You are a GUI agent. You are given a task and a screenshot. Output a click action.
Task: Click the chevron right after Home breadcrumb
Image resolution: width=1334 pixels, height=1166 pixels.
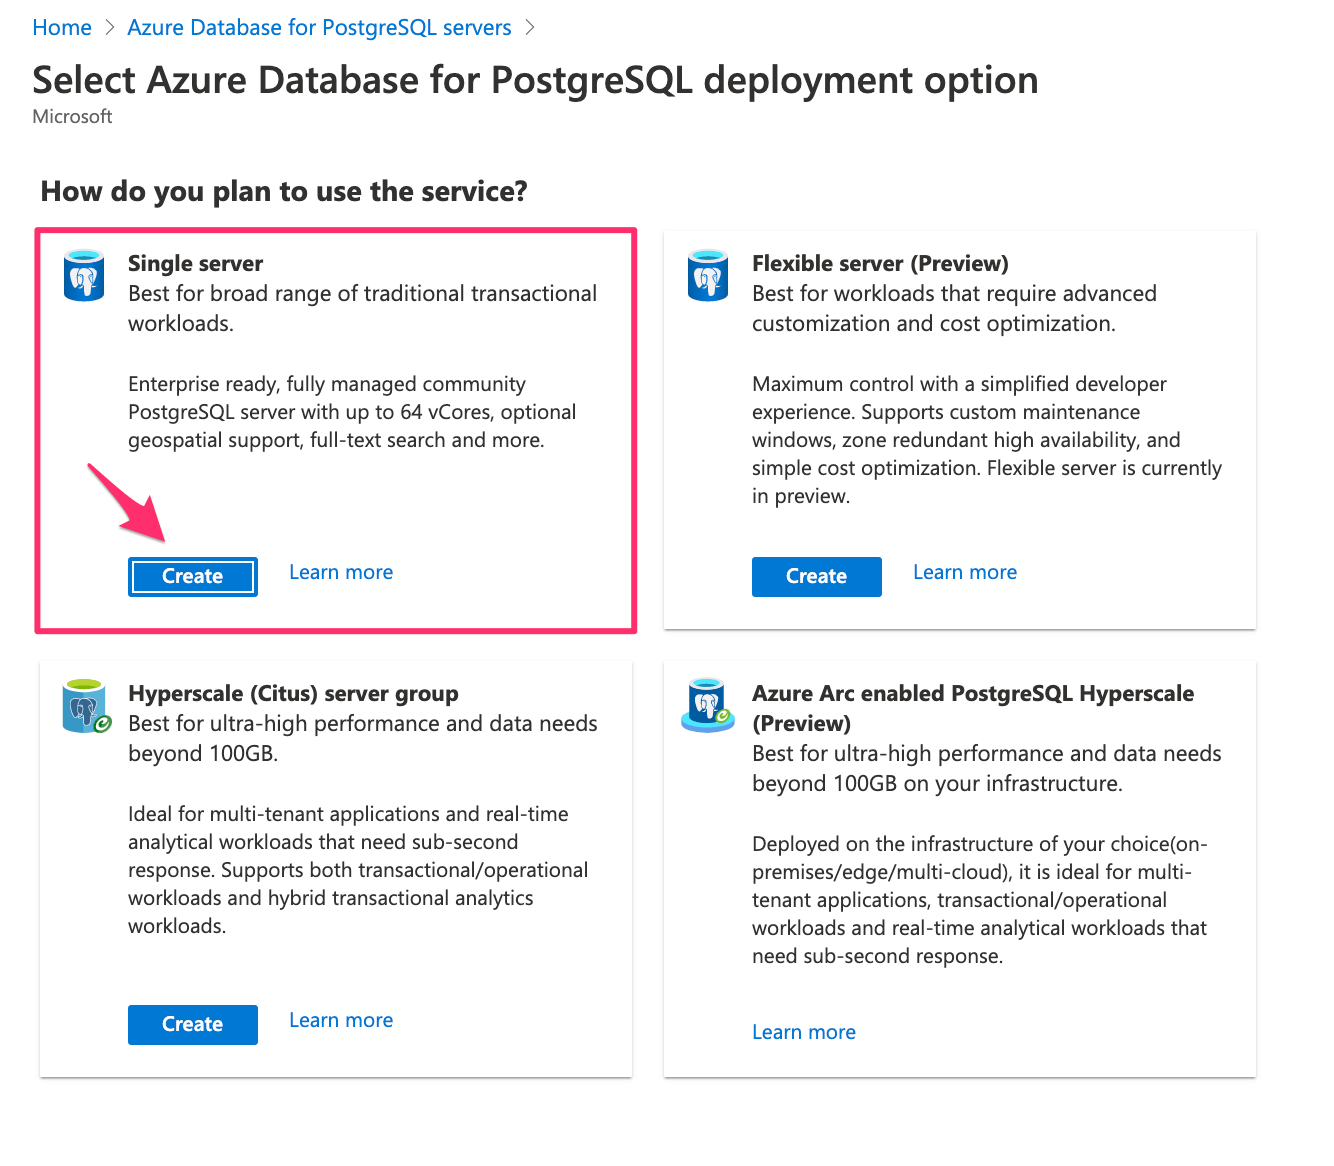coord(110,28)
